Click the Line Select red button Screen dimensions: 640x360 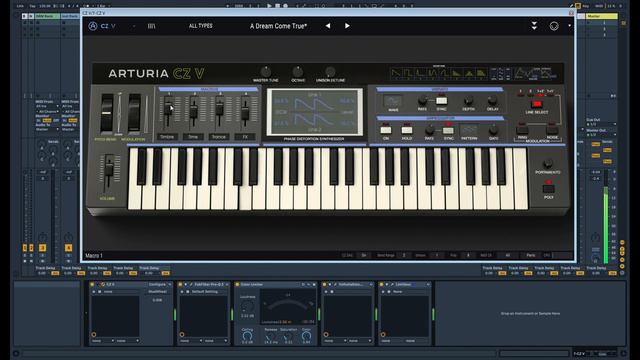click(x=537, y=104)
